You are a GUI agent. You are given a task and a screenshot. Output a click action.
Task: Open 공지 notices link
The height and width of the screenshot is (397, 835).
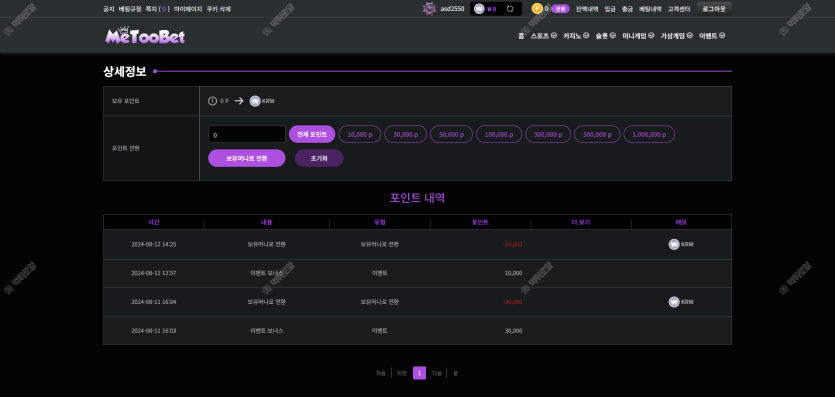click(109, 9)
